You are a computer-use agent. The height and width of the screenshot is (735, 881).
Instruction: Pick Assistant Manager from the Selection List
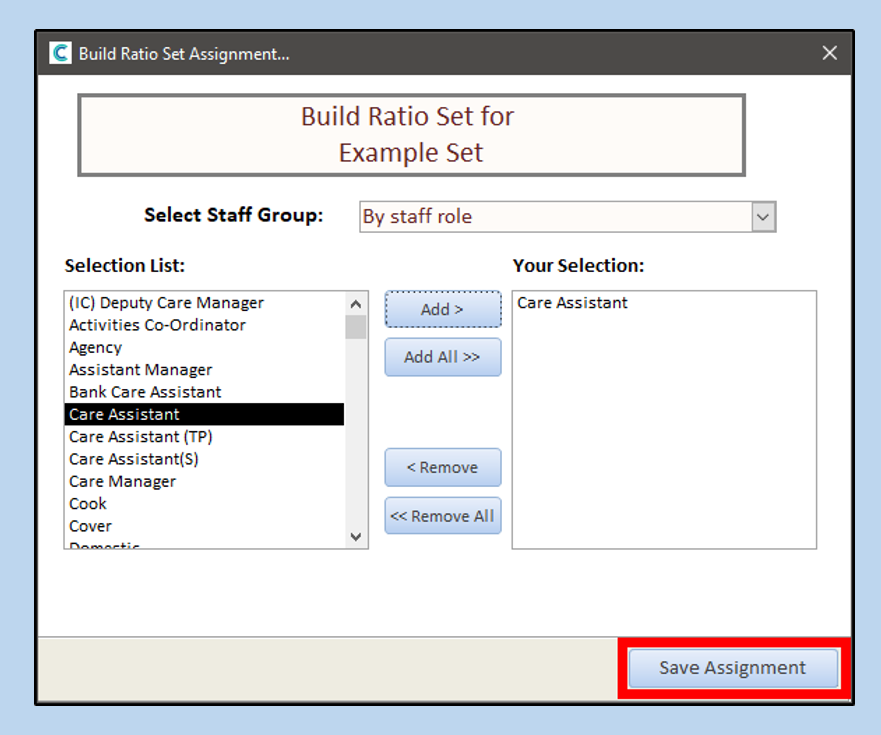point(140,370)
